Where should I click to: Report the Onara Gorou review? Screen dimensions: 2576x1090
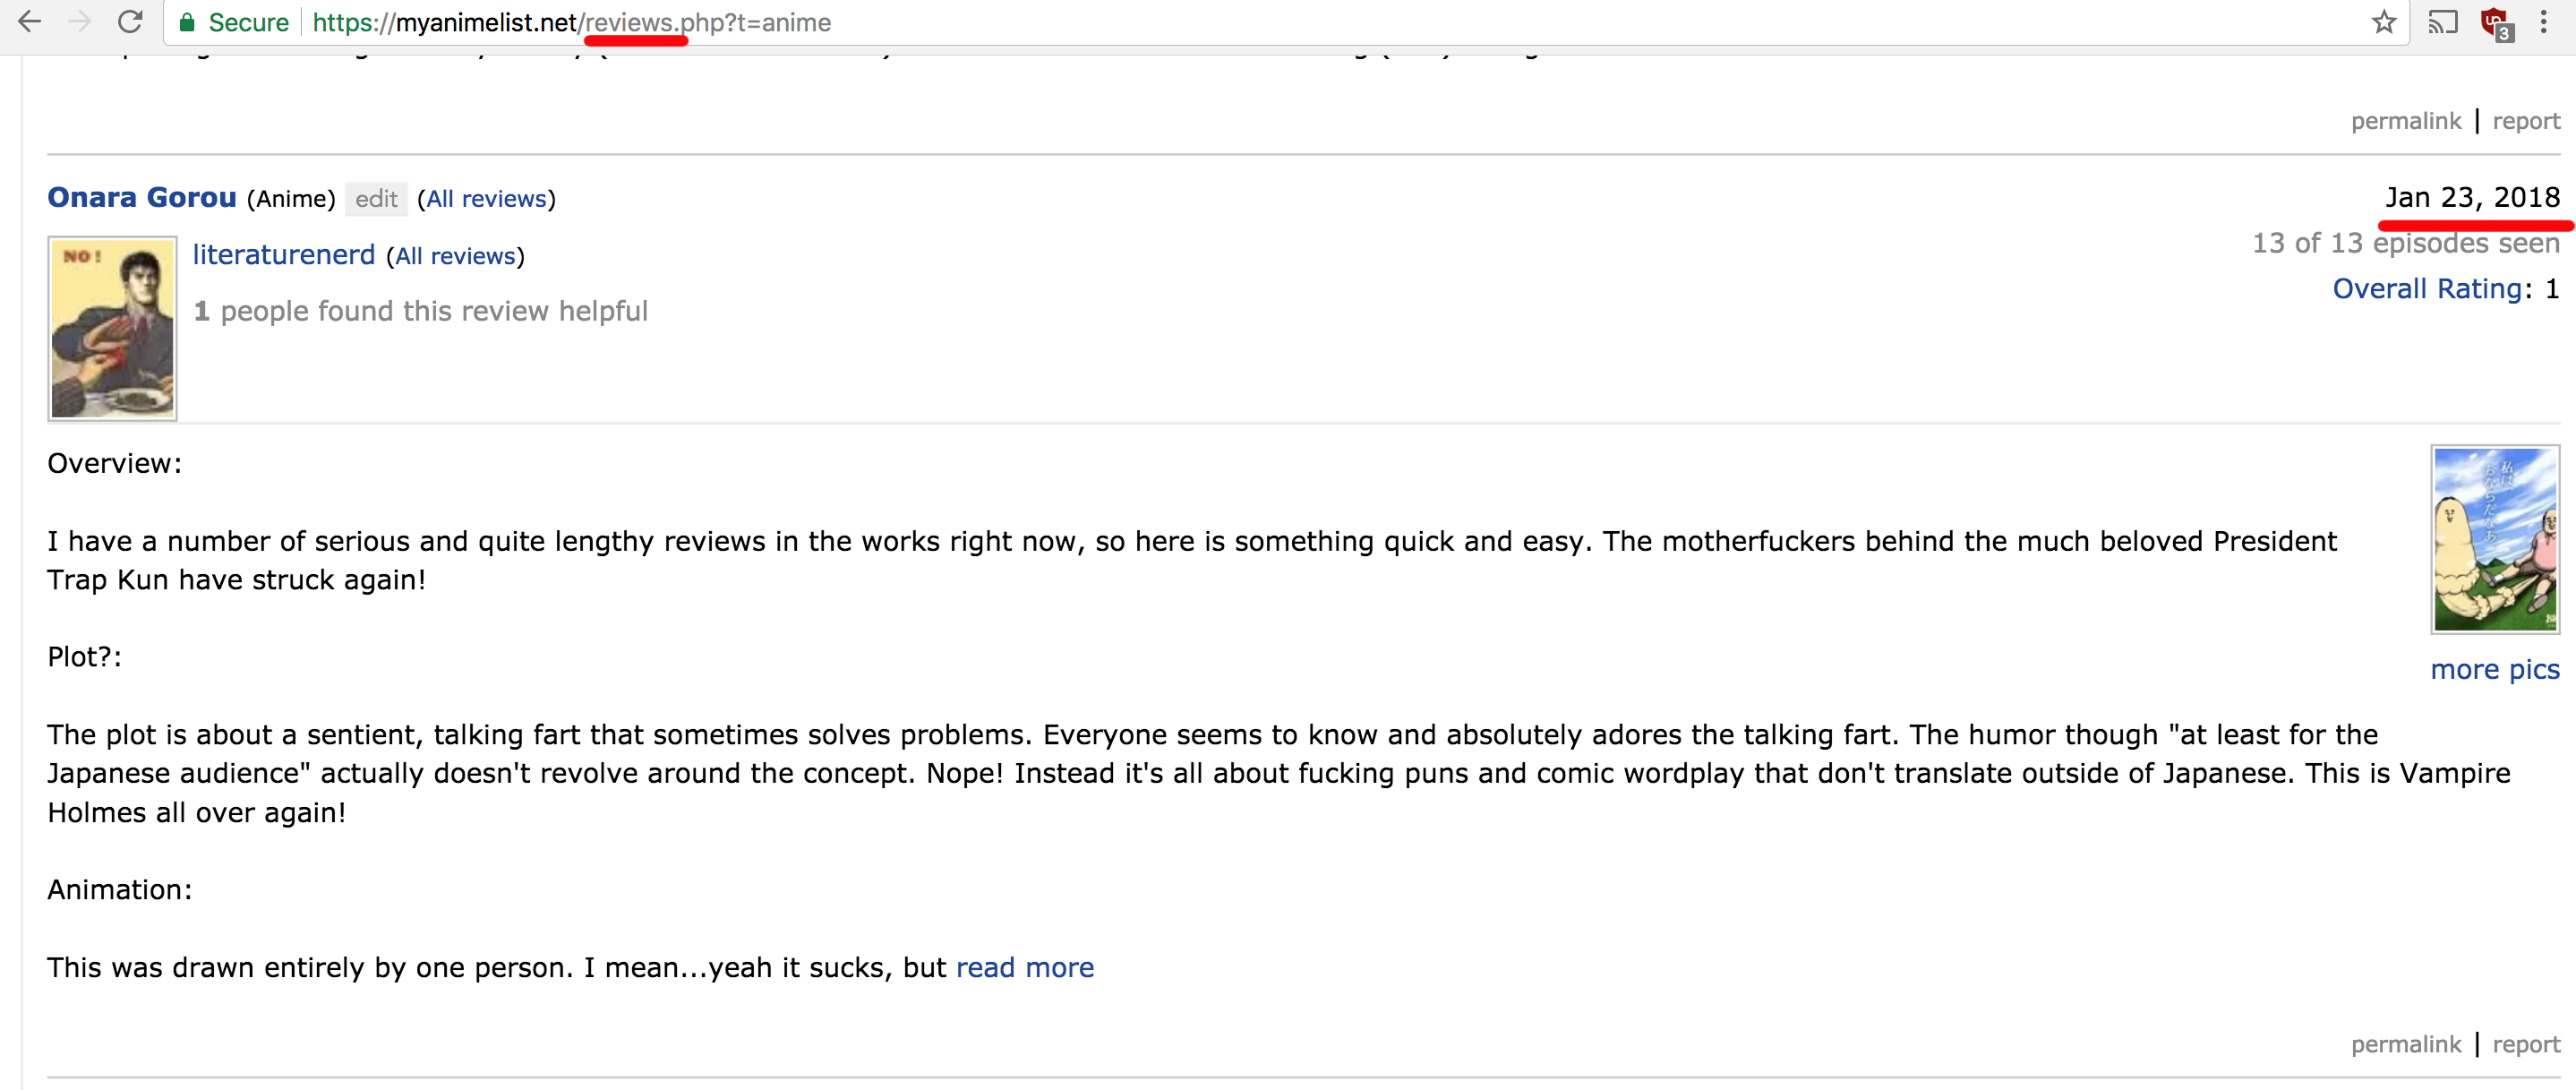click(2526, 1044)
